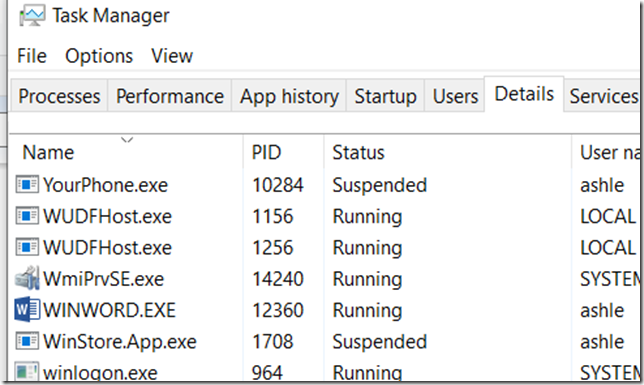Click the WinStore.App.exe process icon
The width and height of the screenshot is (644, 385).
click(27, 341)
